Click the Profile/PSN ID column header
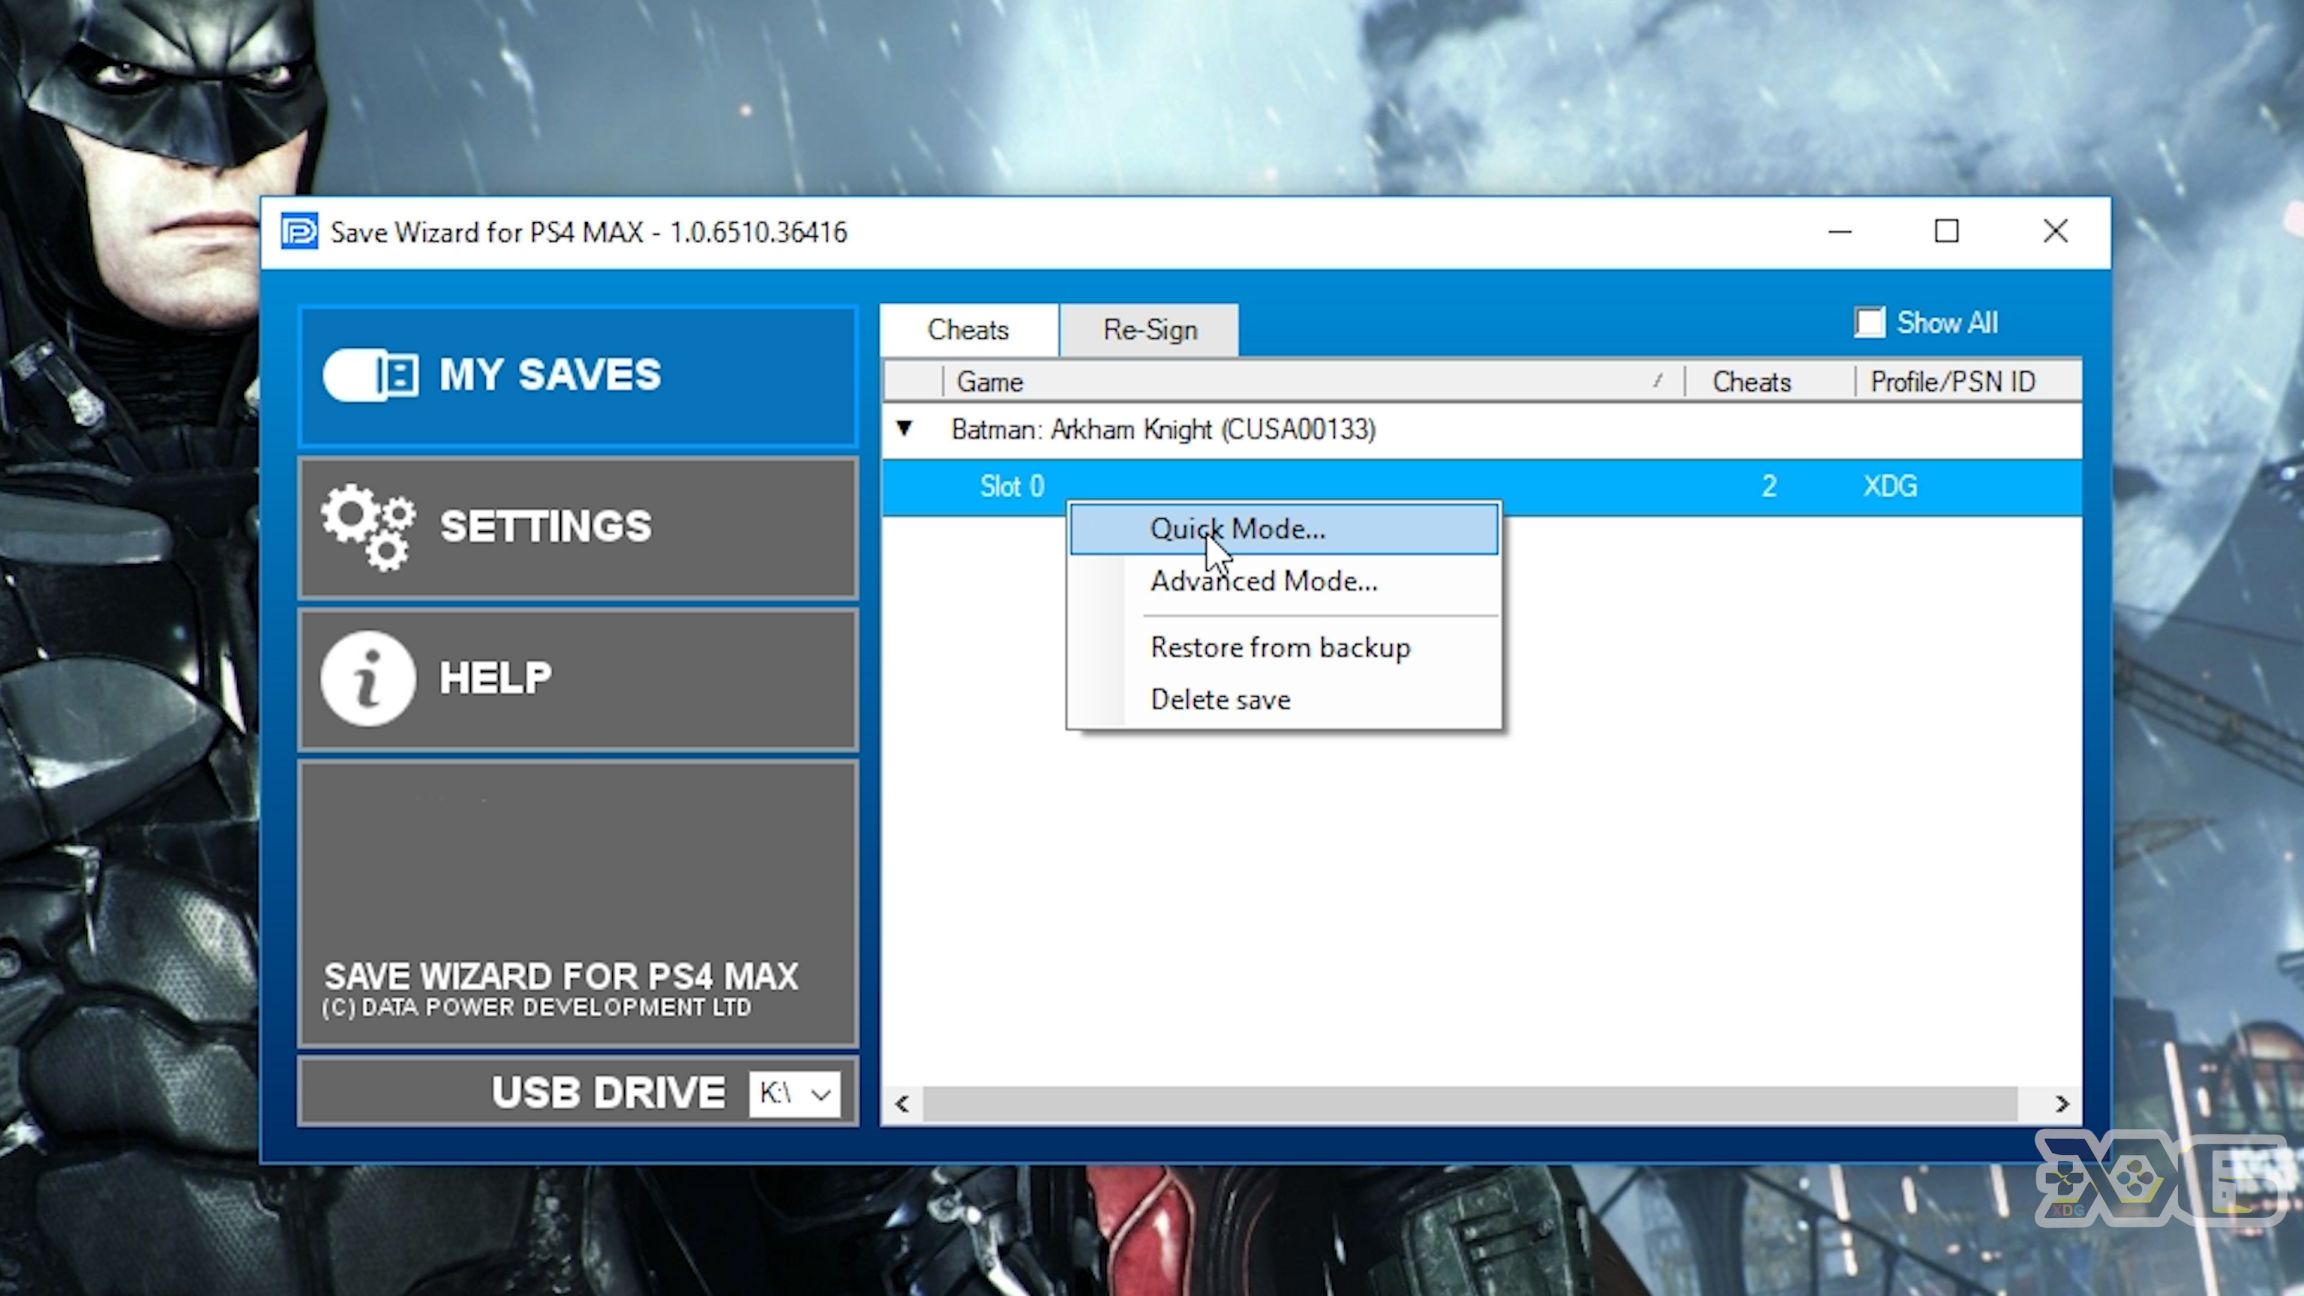The image size is (2304, 1296). (x=1968, y=382)
